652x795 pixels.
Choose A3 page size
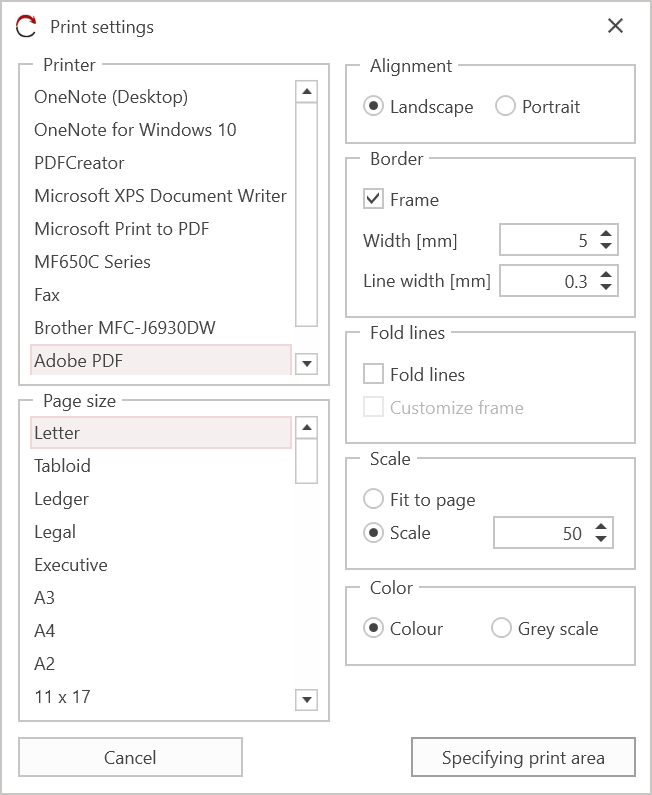tap(45, 598)
